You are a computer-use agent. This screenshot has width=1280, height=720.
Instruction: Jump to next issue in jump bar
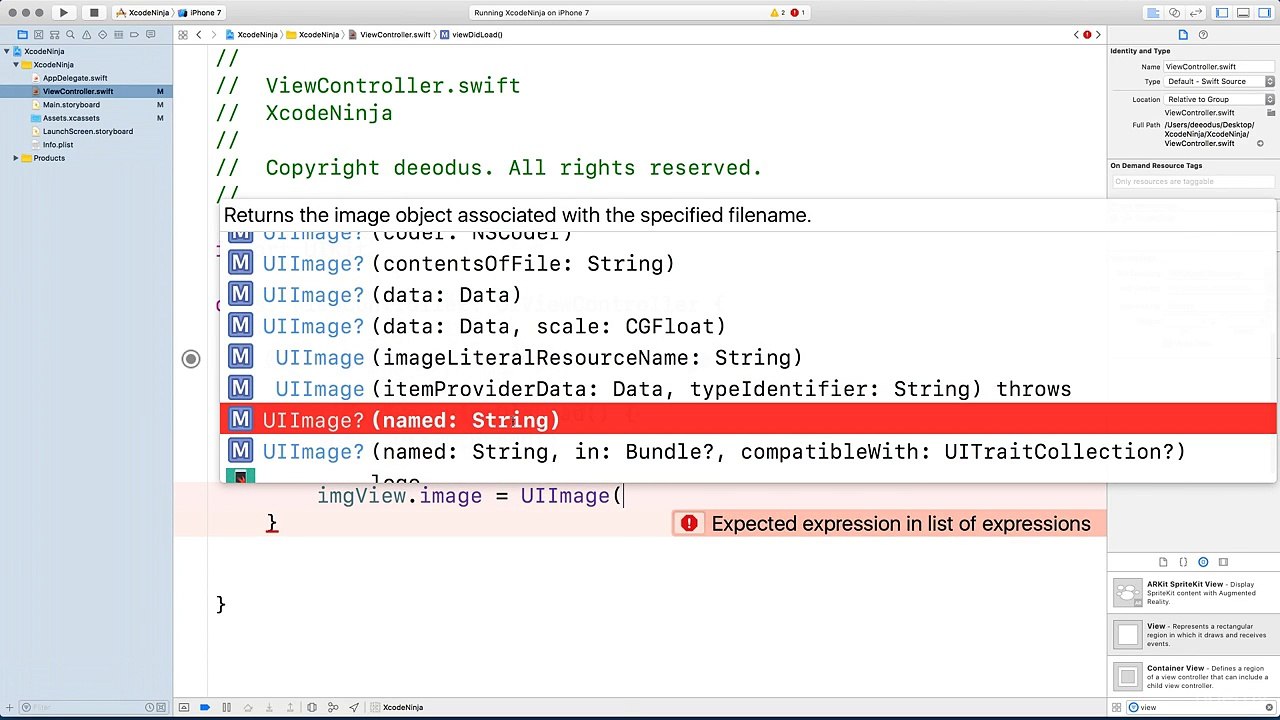1098,35
